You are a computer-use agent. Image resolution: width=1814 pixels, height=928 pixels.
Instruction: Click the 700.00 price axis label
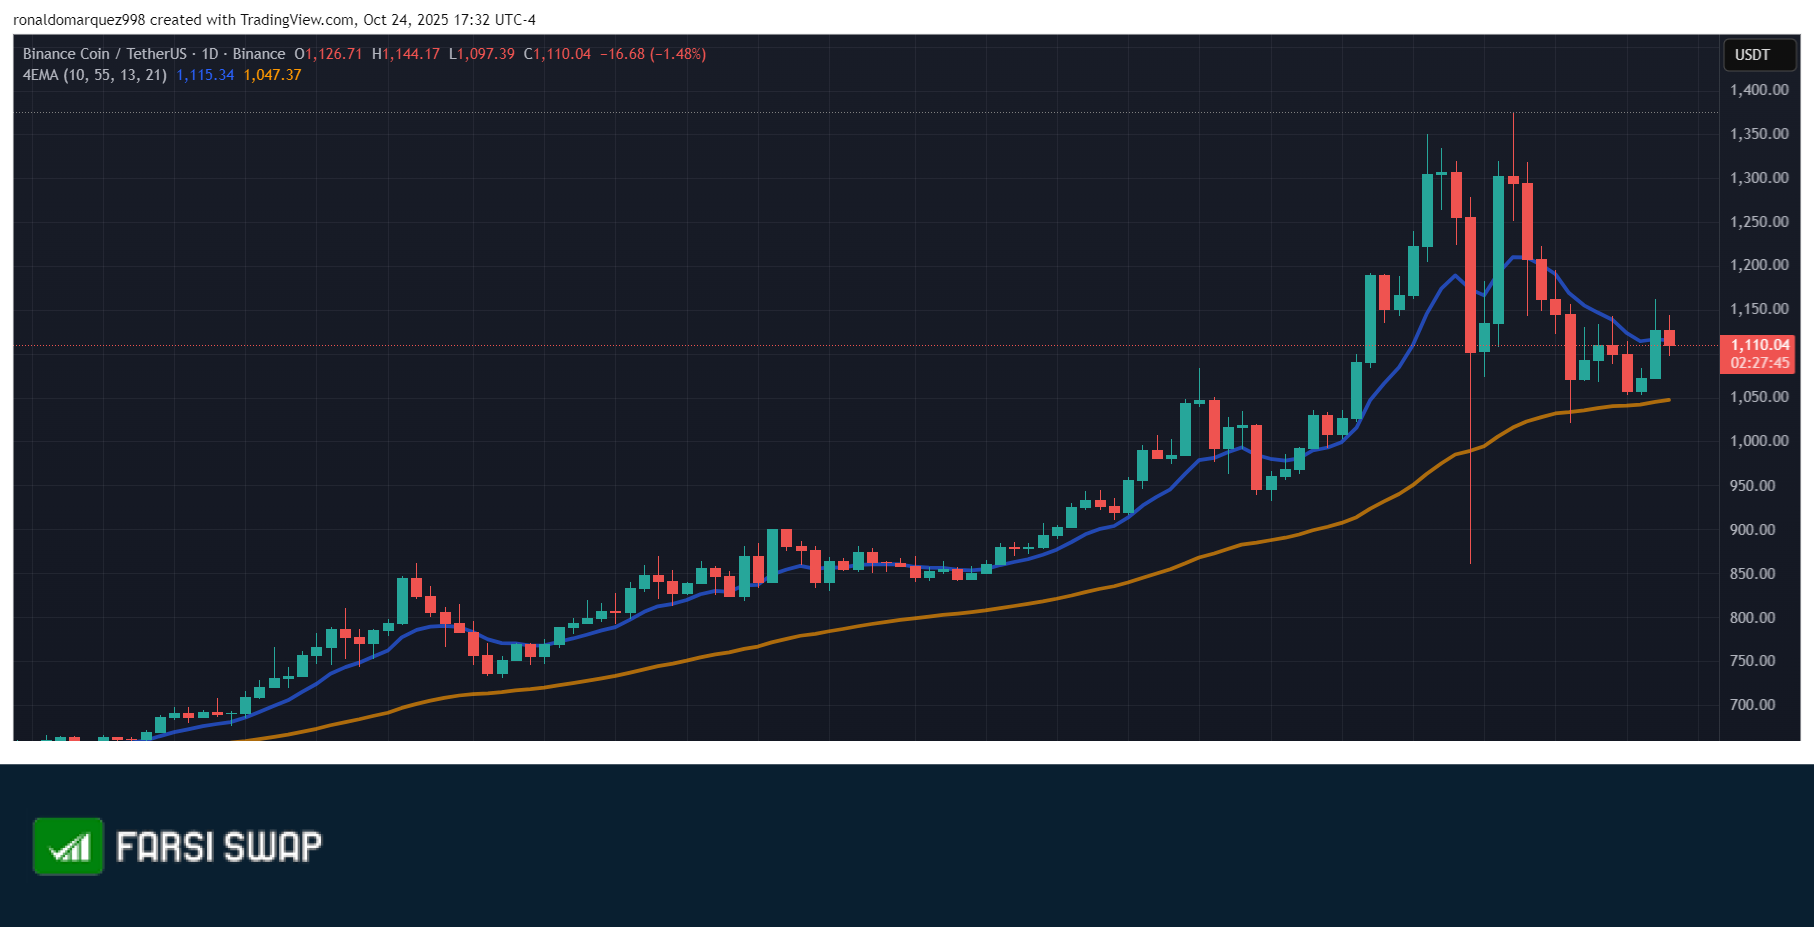1752,705
